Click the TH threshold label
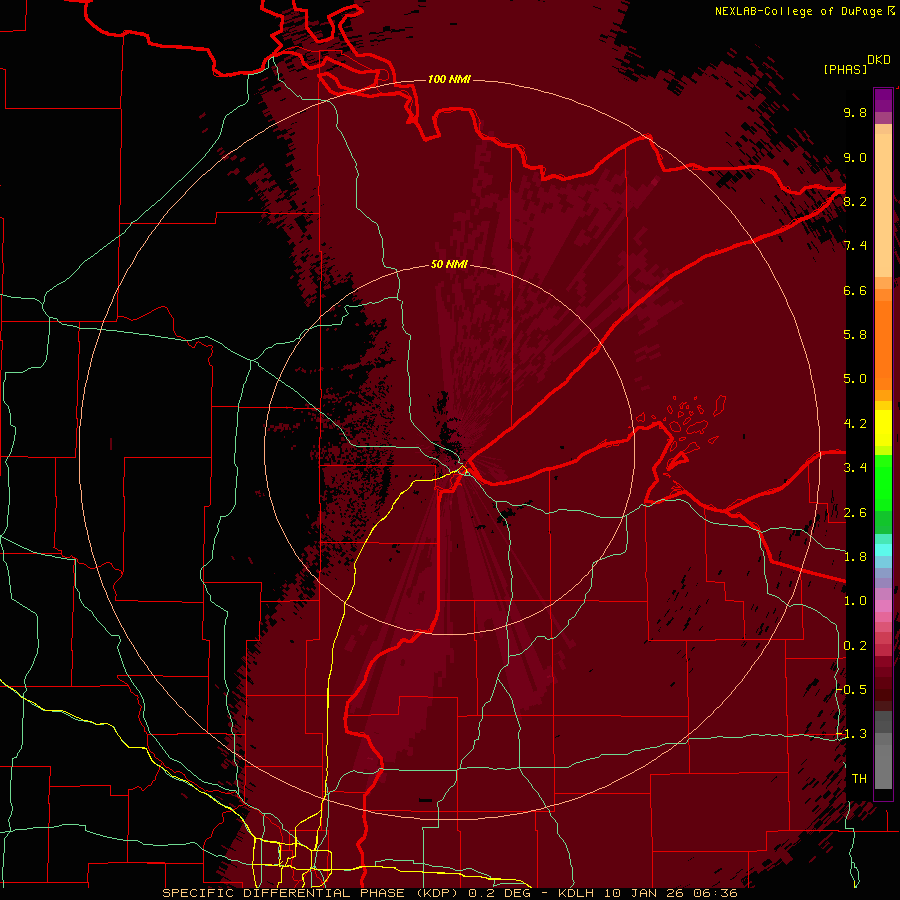 coord(859,779)
